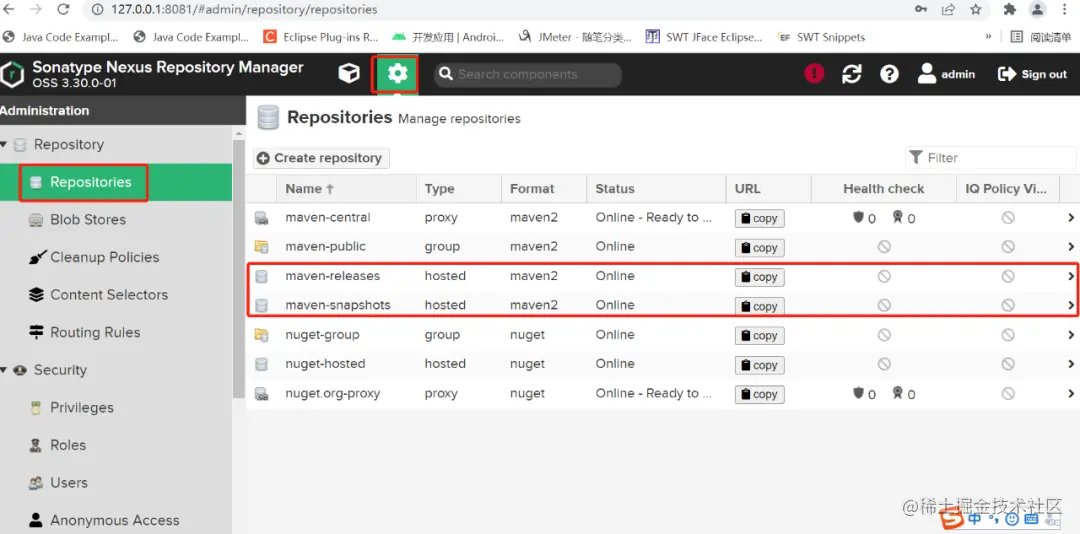Copy the maven-releases URL
This screenshot has width=1080, height=534.
[759, 277]
